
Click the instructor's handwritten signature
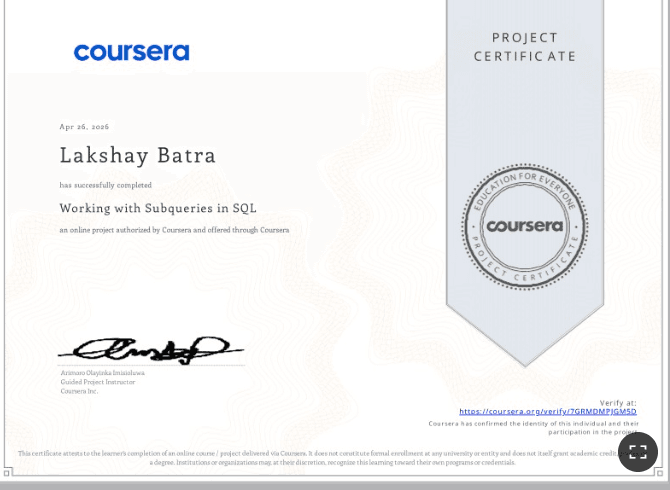(x=151, y=351)
